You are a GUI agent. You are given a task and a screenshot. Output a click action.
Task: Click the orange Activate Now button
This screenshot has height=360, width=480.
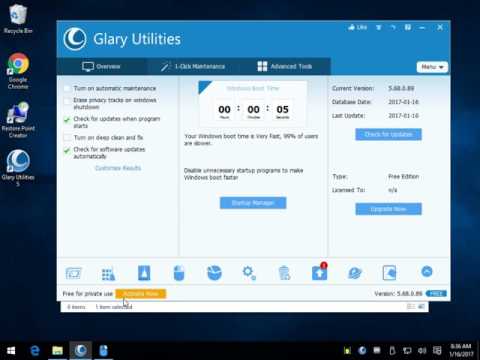click(x=141, y=294)
